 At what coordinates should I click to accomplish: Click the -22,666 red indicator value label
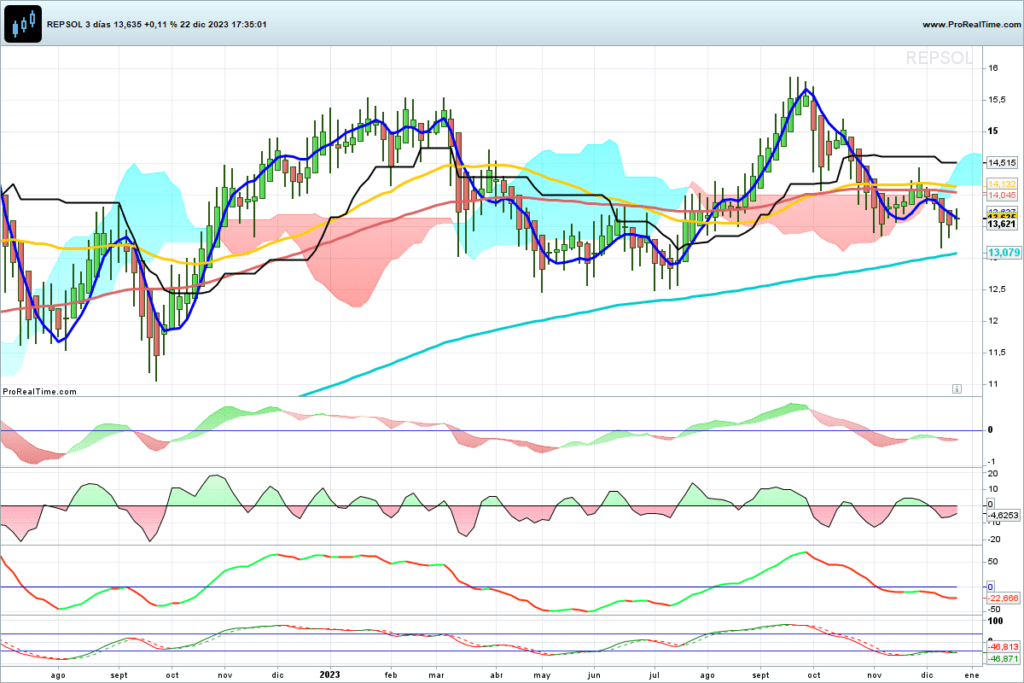pyautogui.click(x=1002, y=598)
